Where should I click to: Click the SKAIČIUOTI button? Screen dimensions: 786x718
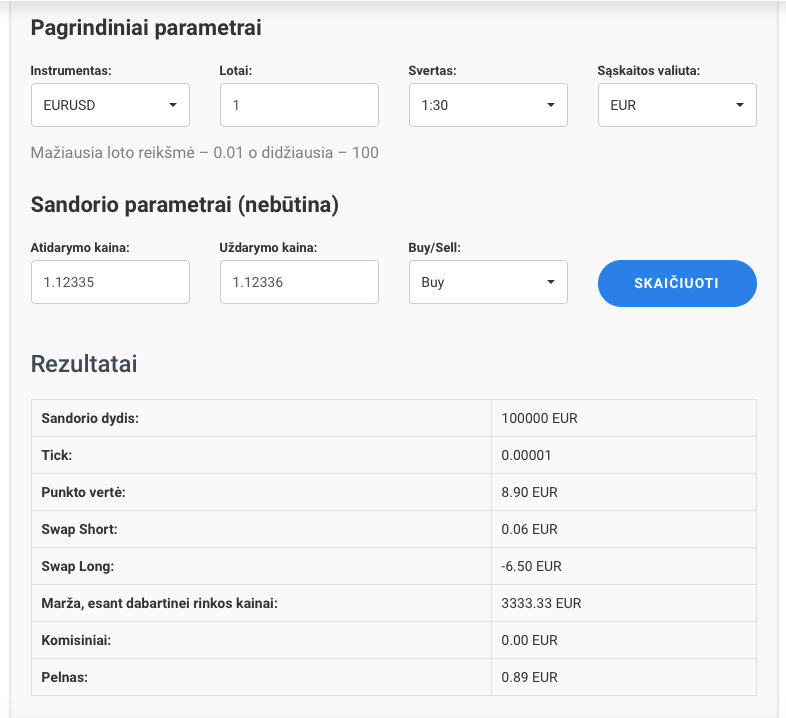pyautogui.click(x=677, y=283)
